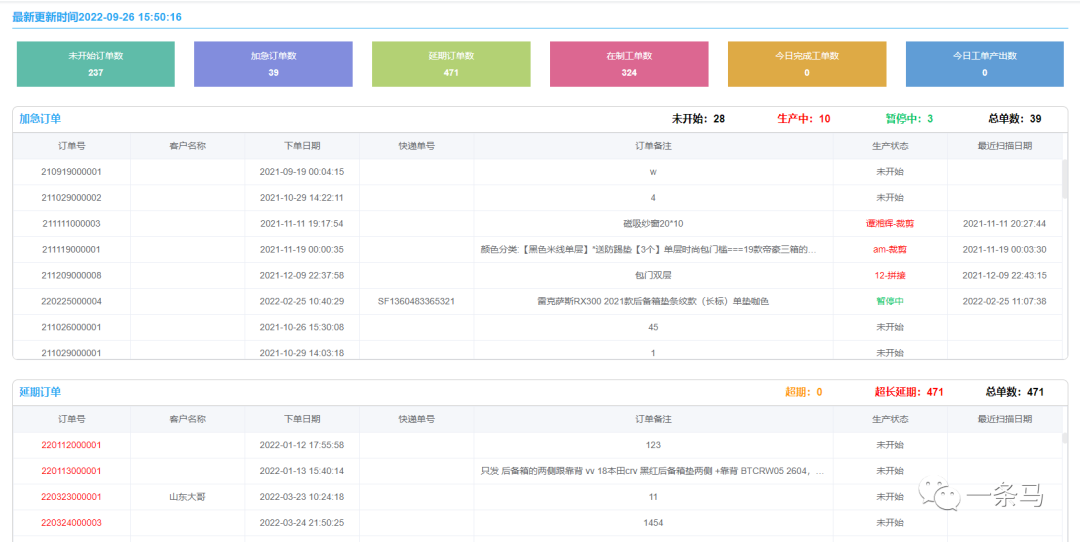The height and width of the screenshot is (542, 1080).
Task: Click the 未开始：28 counter
Action: pyautogui.click(x=698, y=118)
